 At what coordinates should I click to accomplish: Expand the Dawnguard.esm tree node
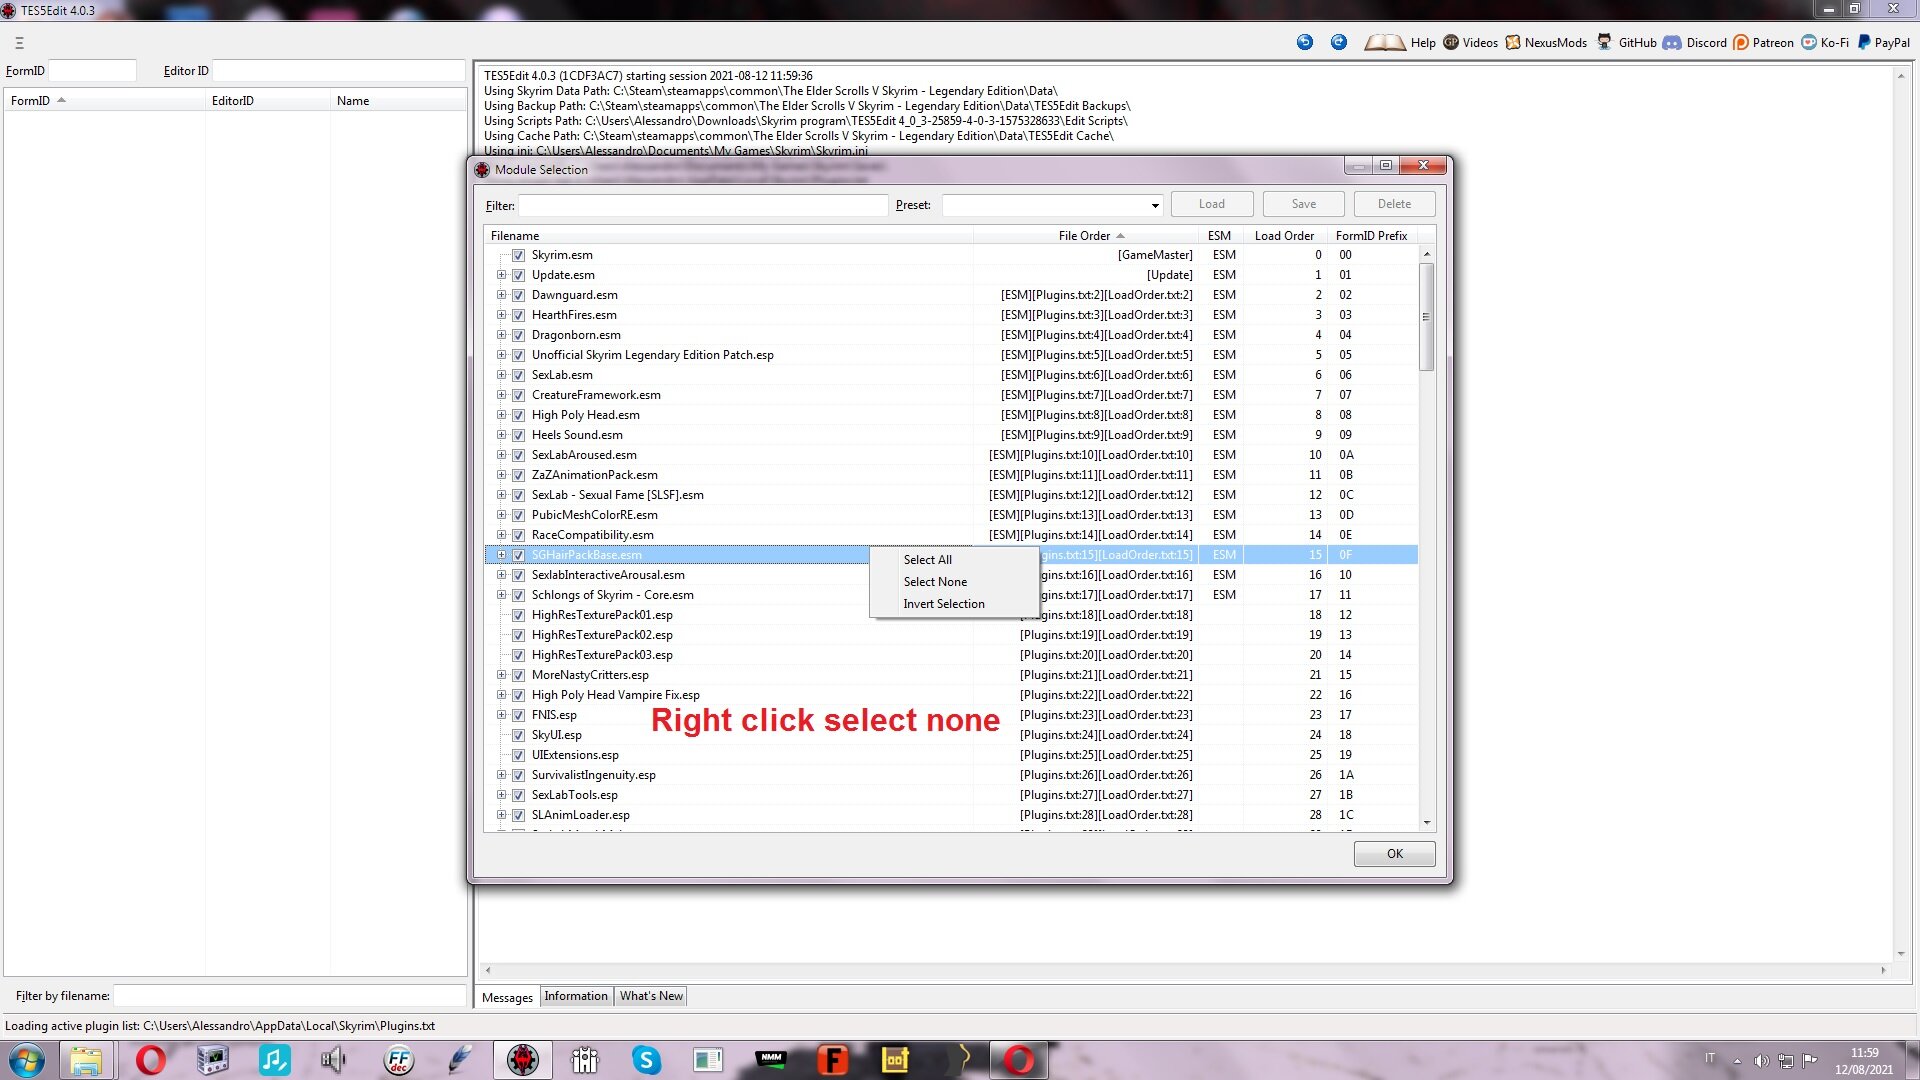coord(501,295)
